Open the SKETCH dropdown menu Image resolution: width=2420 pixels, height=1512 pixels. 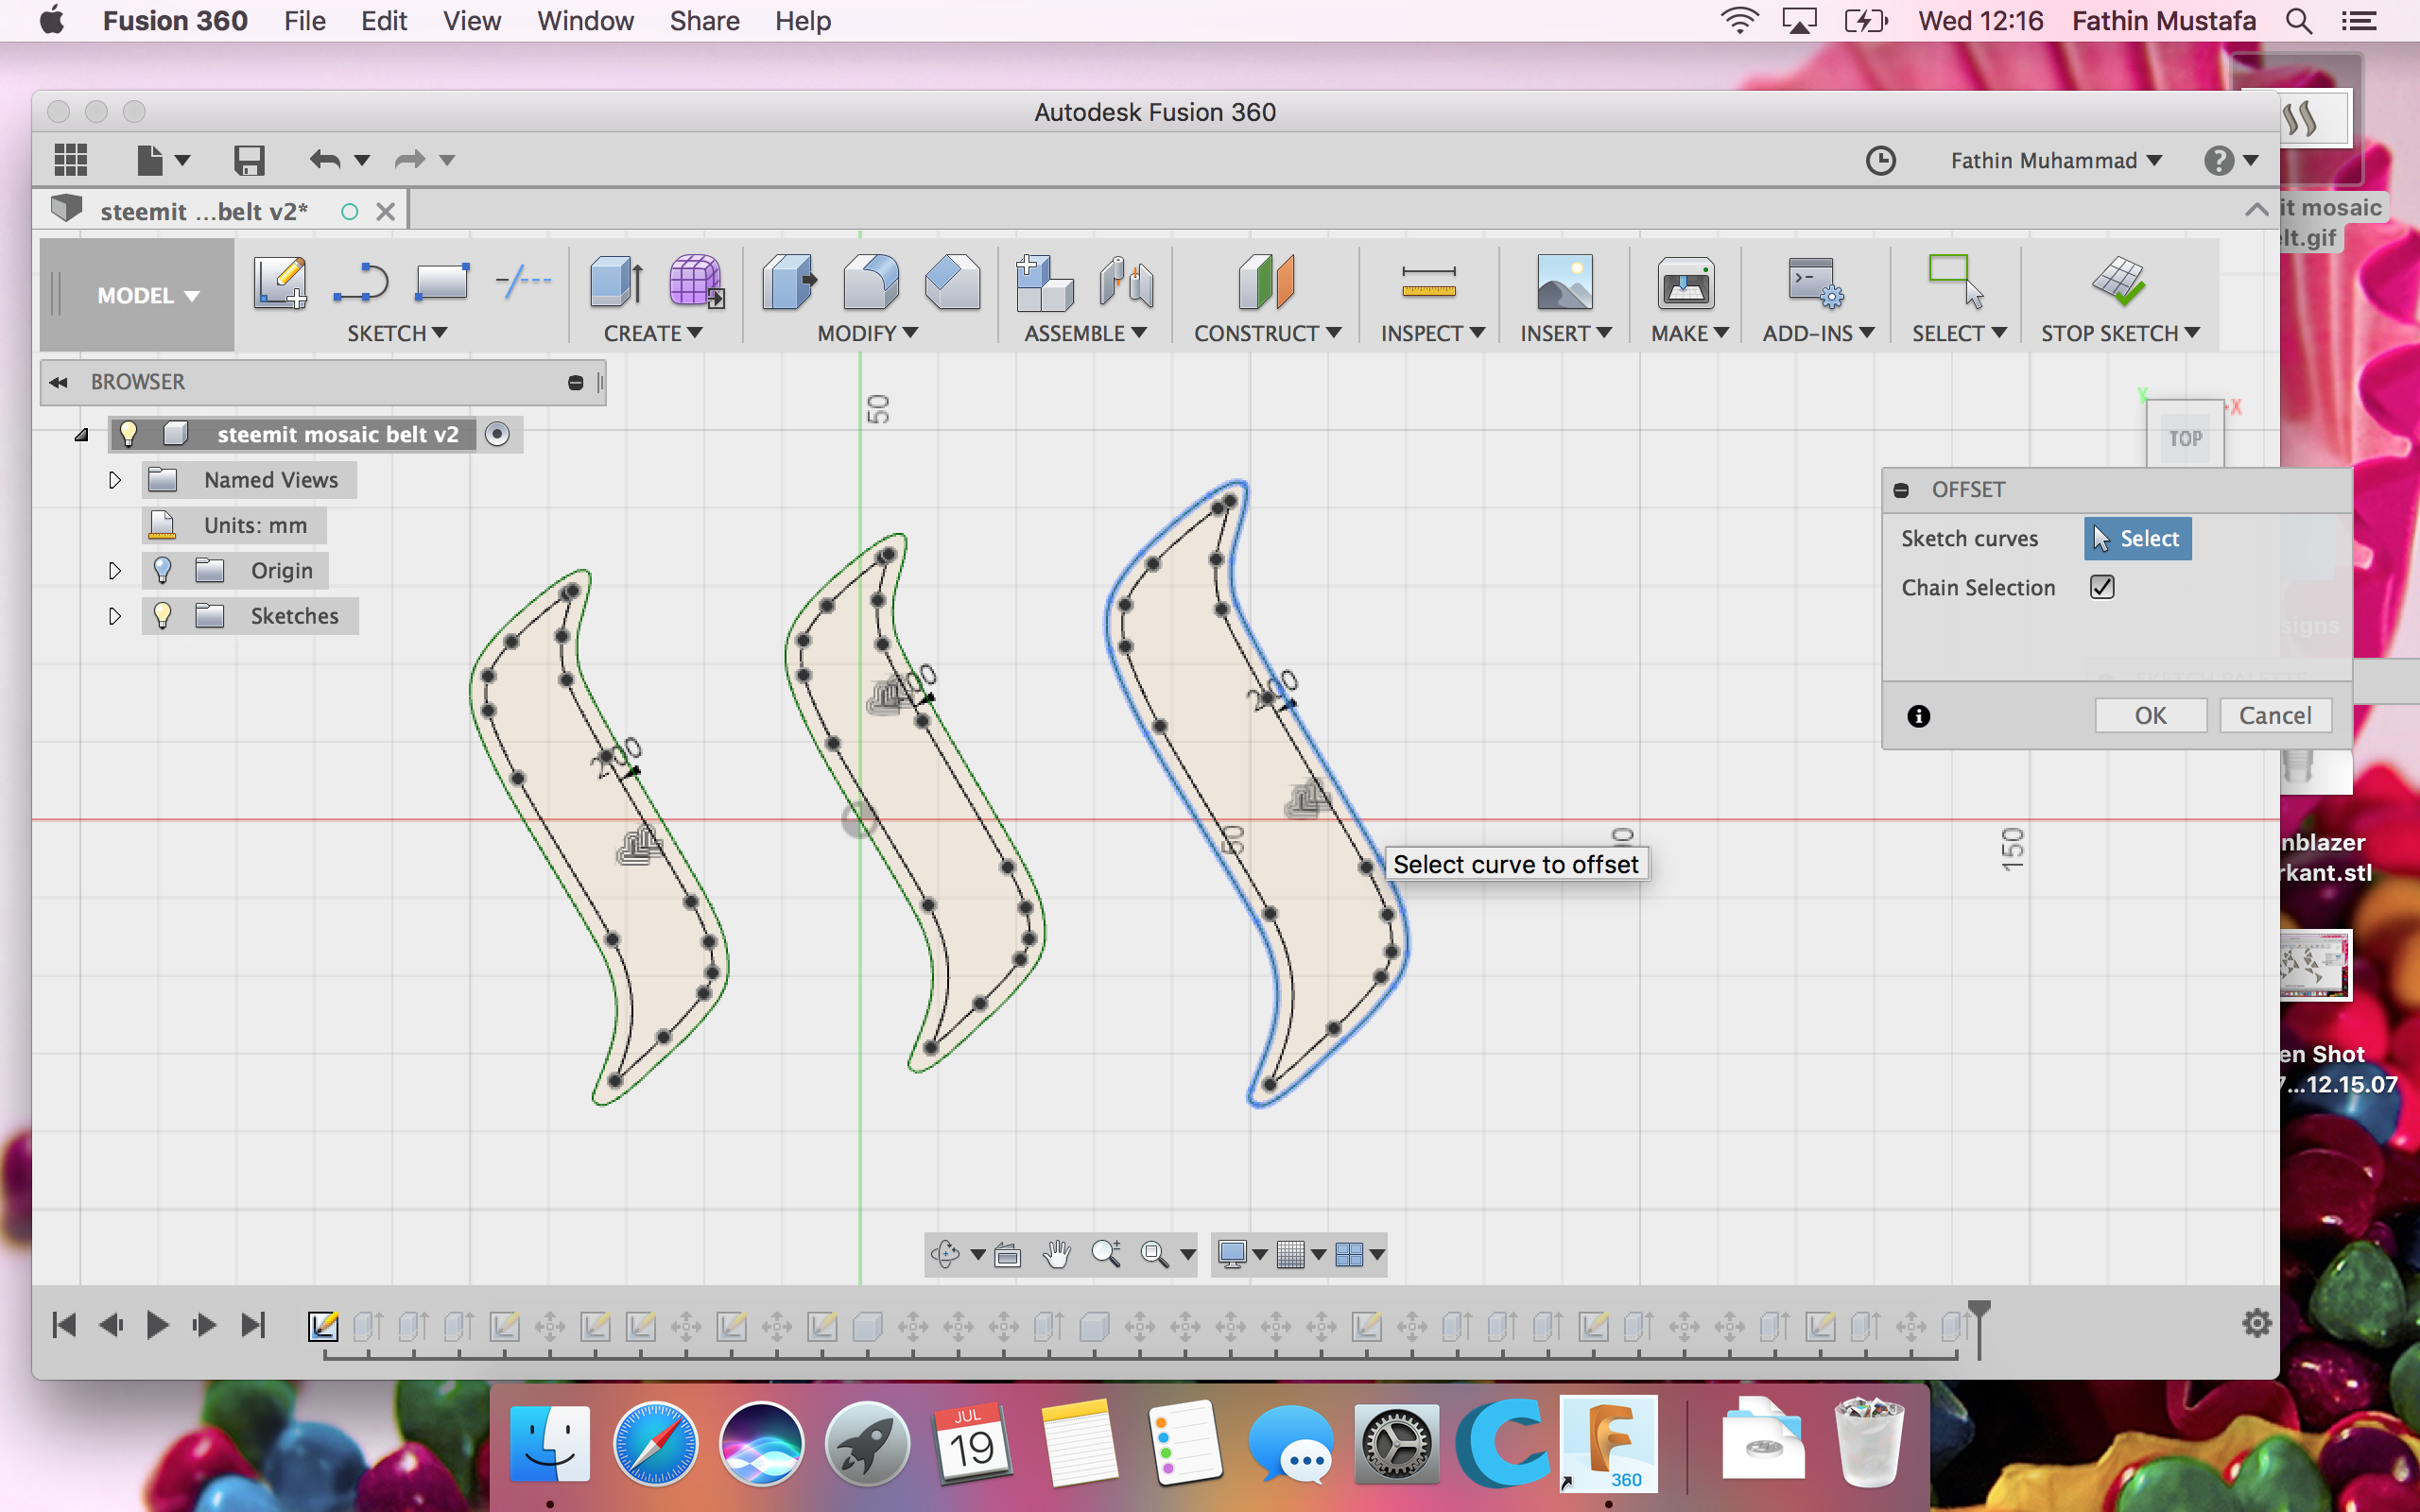pos(396,333)
